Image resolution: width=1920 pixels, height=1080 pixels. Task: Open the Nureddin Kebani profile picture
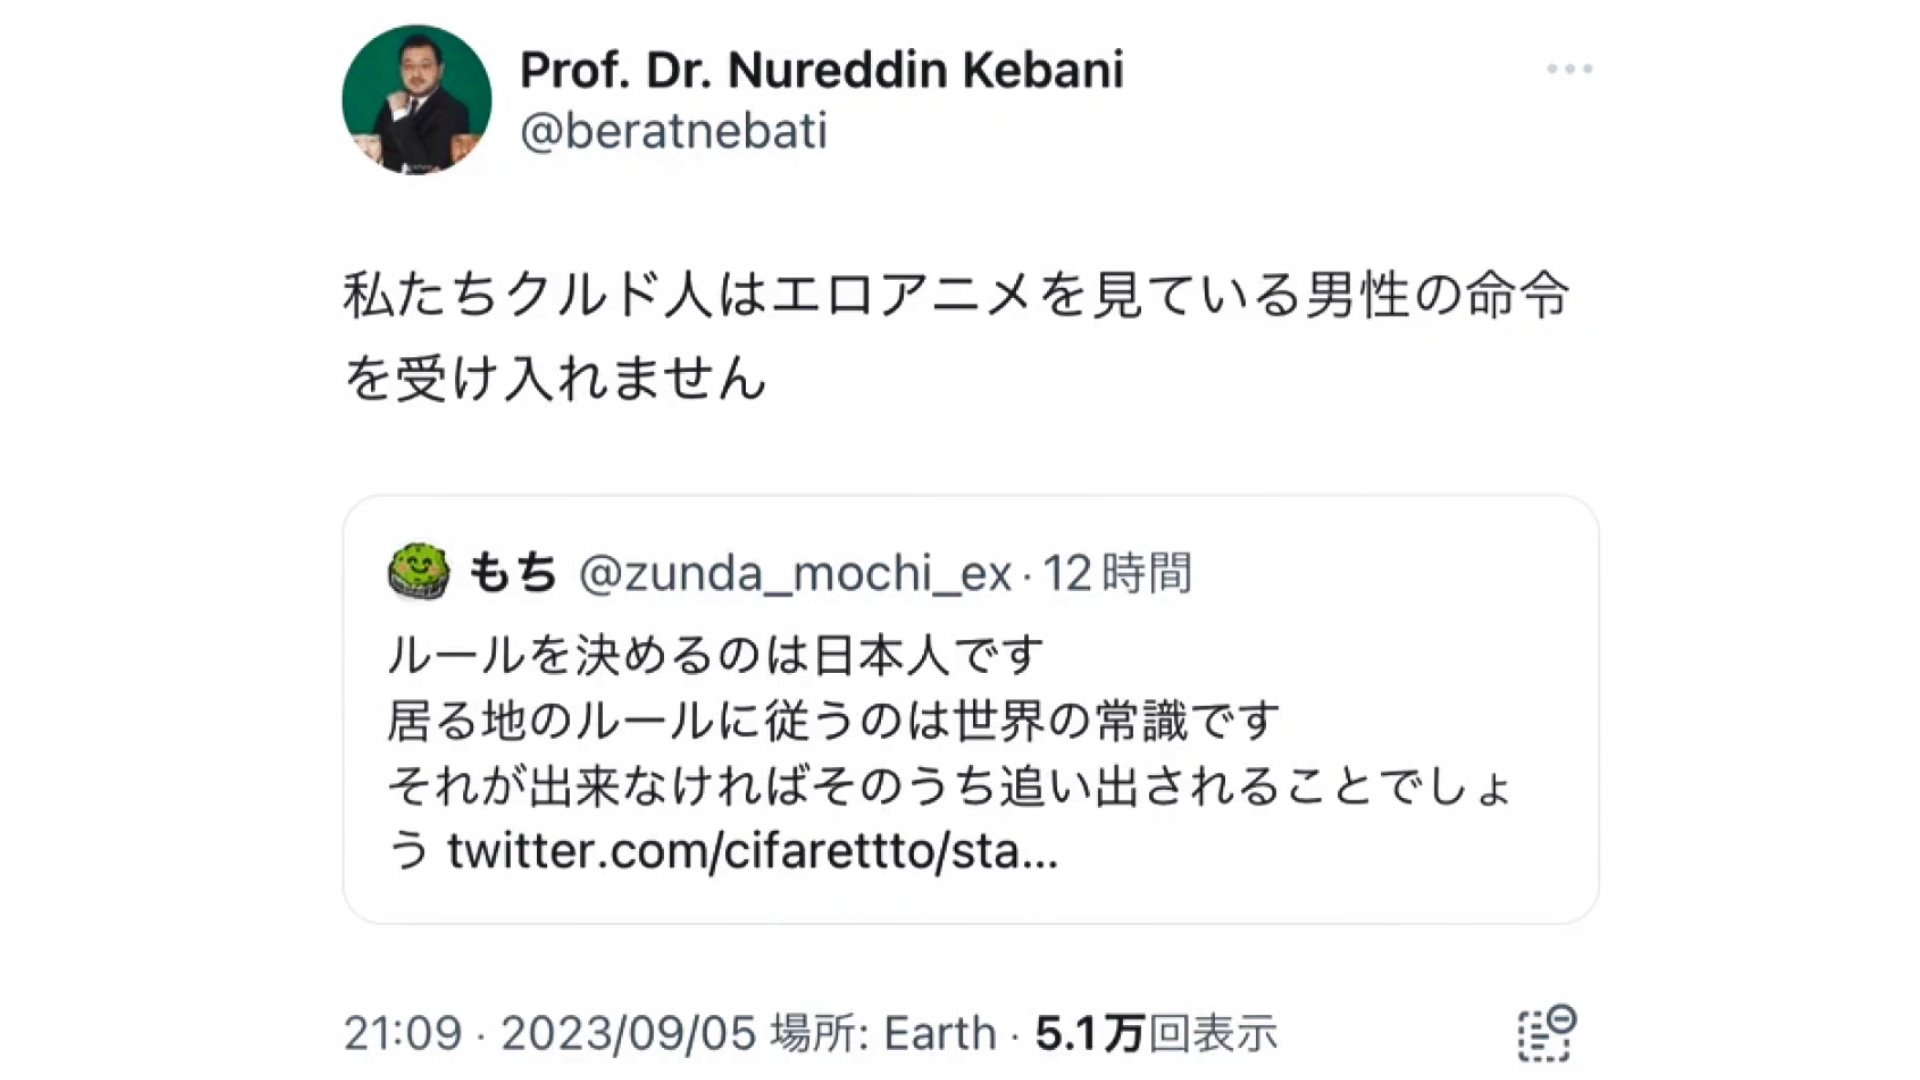[x=416, y=99]
